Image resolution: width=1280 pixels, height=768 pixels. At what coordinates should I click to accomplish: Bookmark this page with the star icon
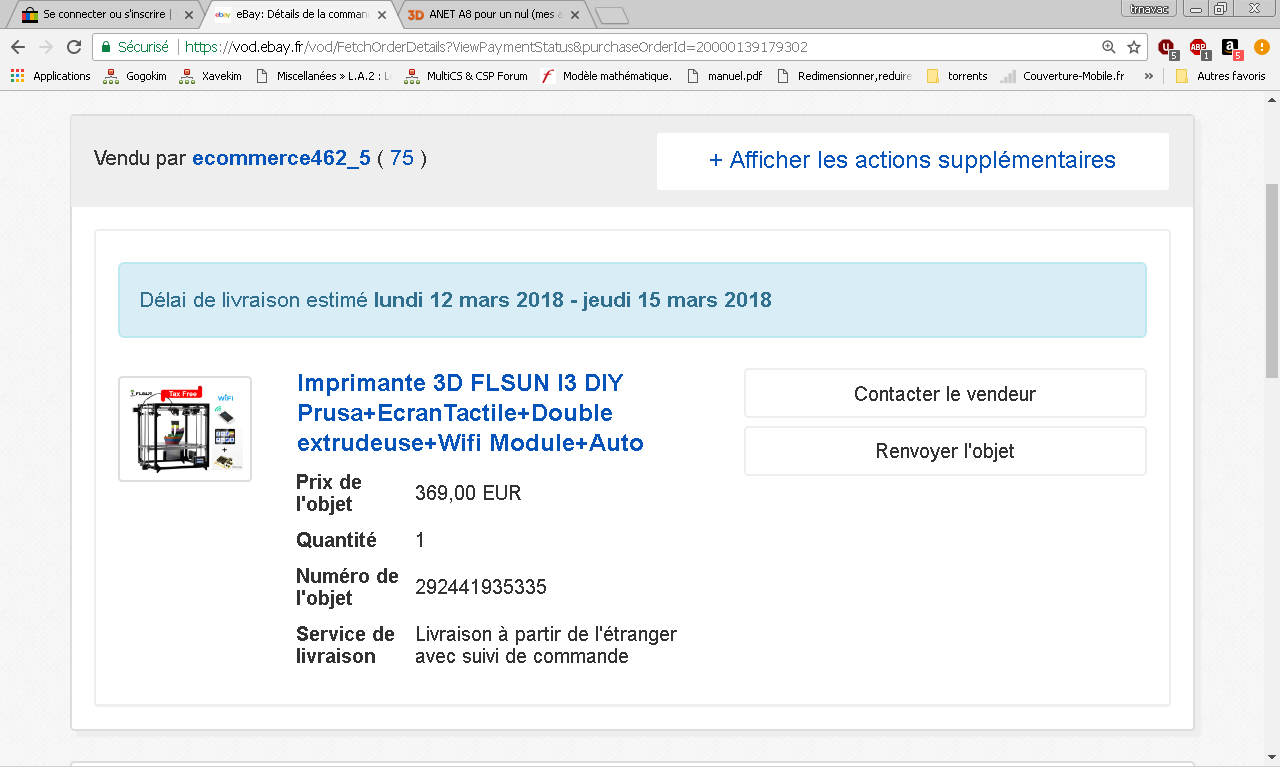[1134, 47]
